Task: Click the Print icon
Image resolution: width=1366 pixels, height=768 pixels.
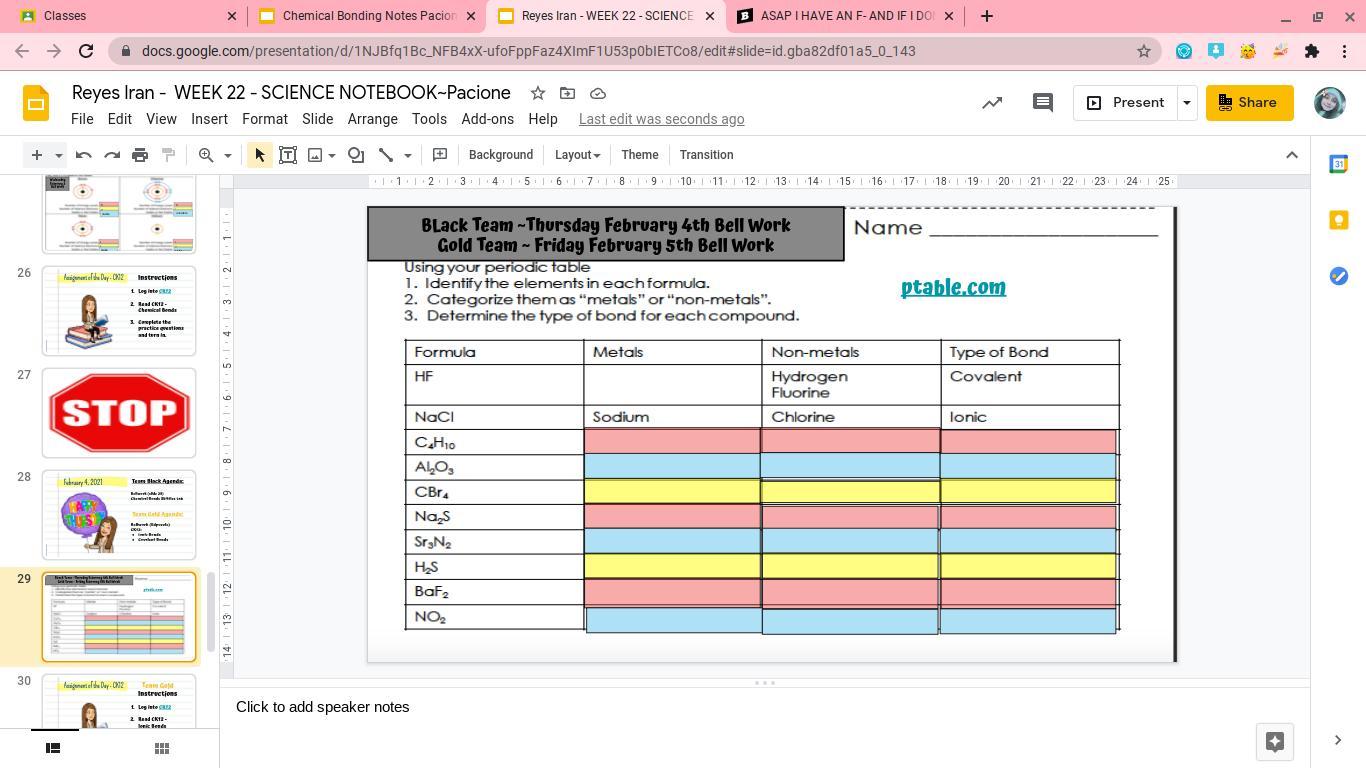Action: [x=140, y=155]
